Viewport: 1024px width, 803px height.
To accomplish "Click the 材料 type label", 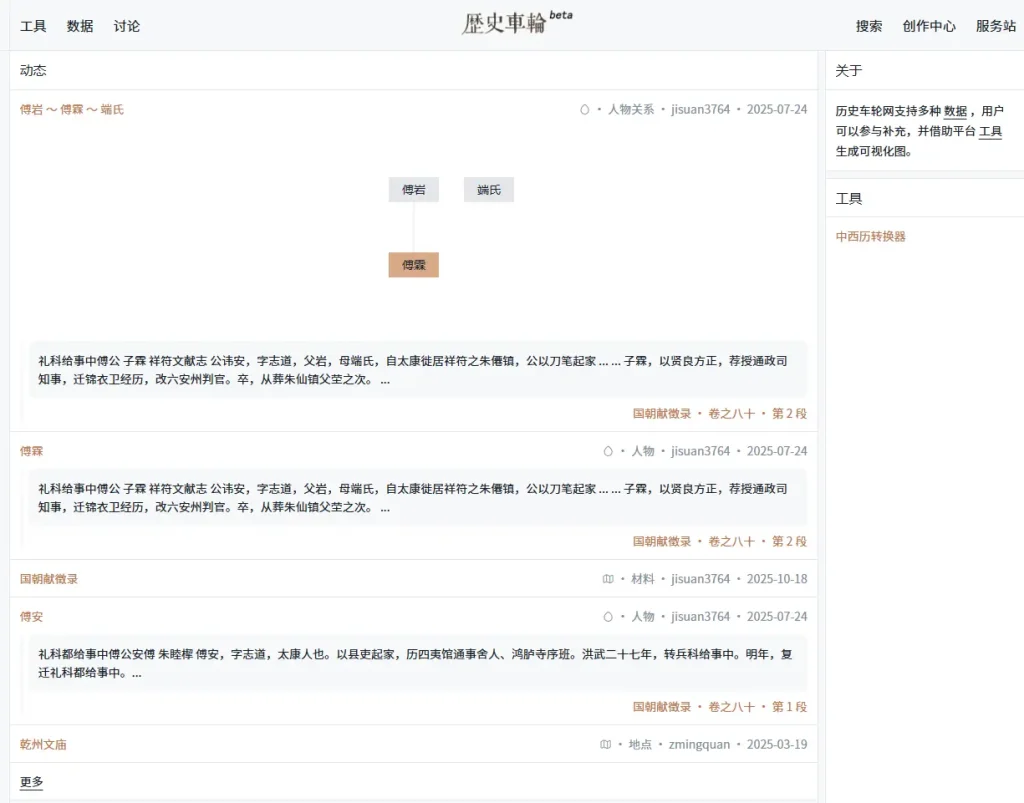I will coord(643,579).
